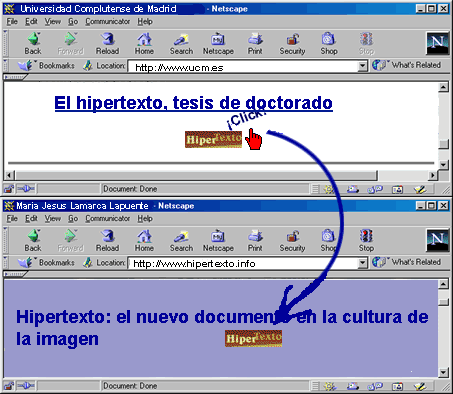Open the Help menu in the bottom window
The width and height of the screenshot is (453, 394).
pyautogui.click(x=145, y=219)
